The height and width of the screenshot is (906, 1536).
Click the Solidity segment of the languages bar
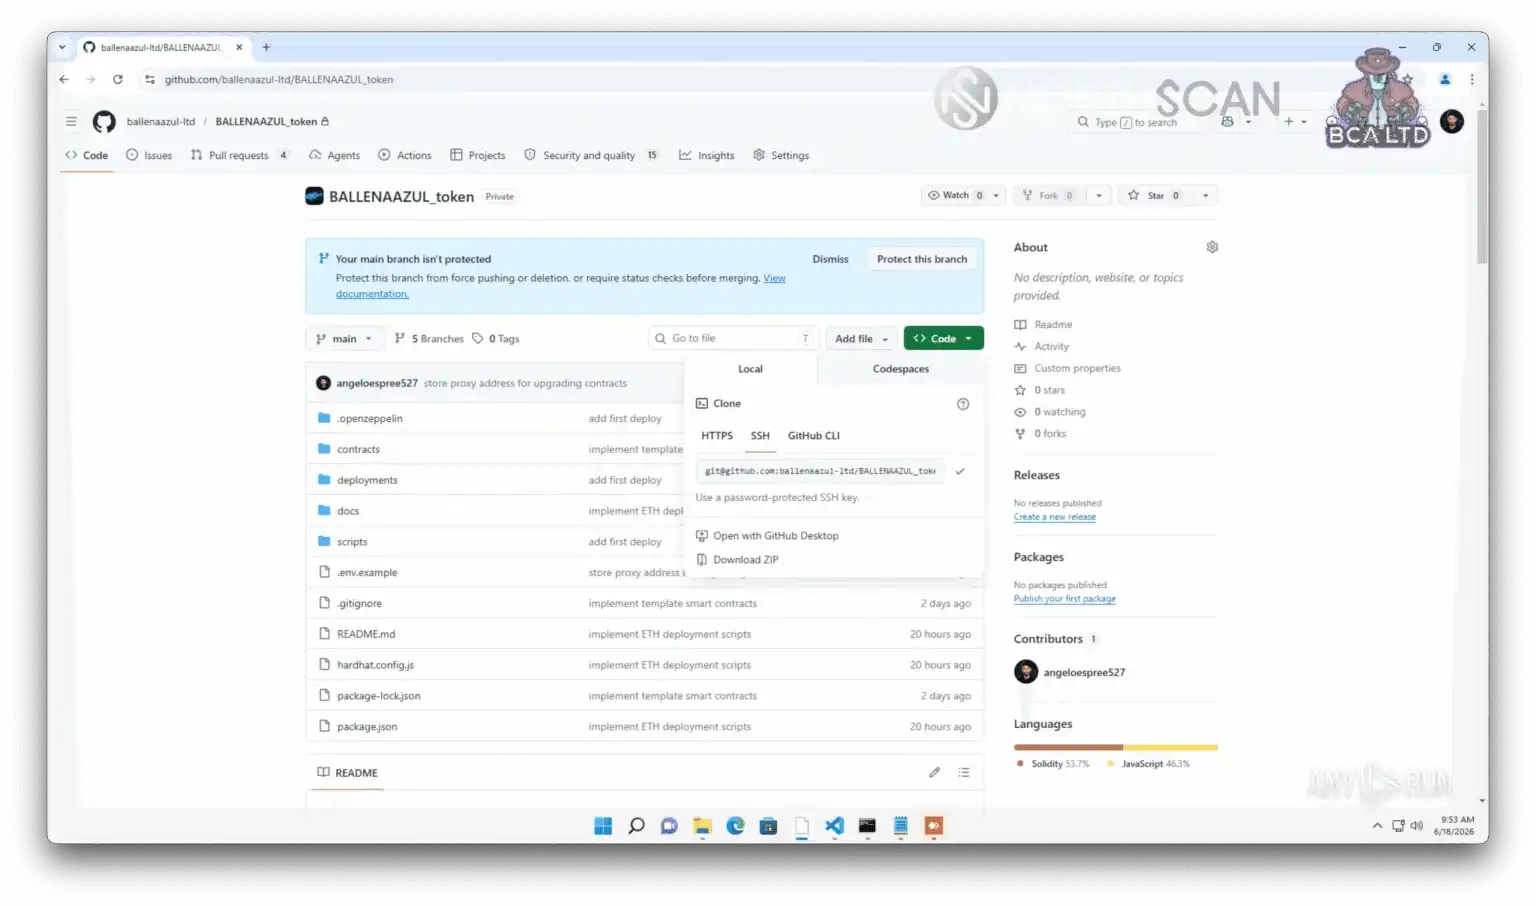point(1068,747)
